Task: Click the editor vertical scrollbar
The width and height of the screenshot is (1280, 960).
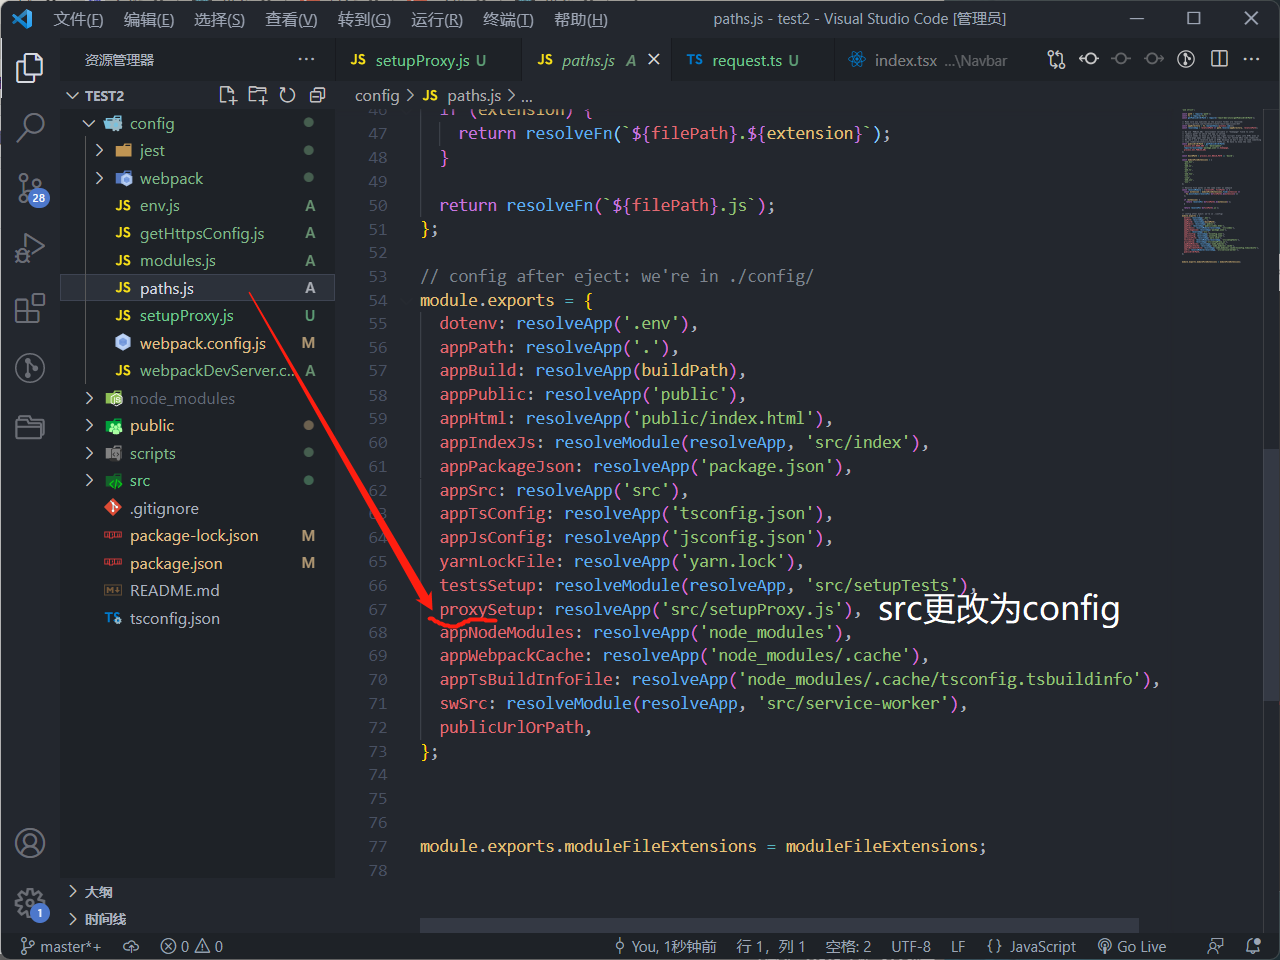Action: click(x=1271, y=575)
